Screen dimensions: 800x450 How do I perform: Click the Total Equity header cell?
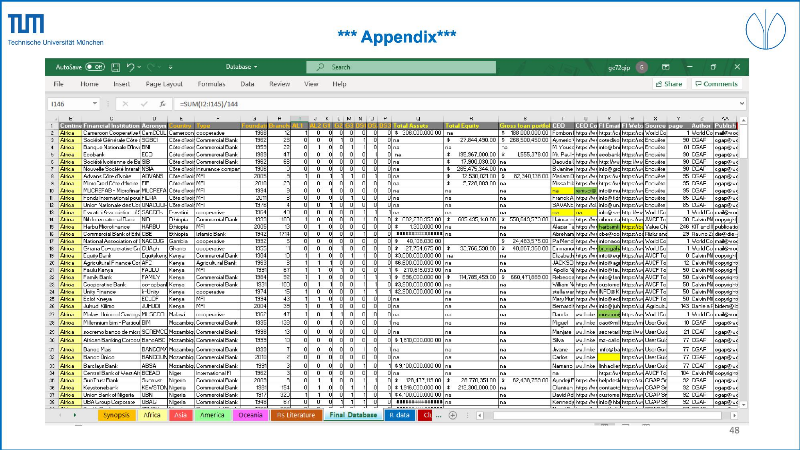[x=471, y=126]
